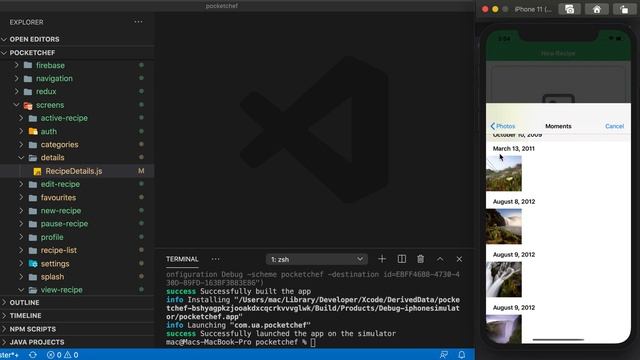The width and height of the screenshot is (640, 360).
Task: Select the profile folder
Action: coord(52,237)
